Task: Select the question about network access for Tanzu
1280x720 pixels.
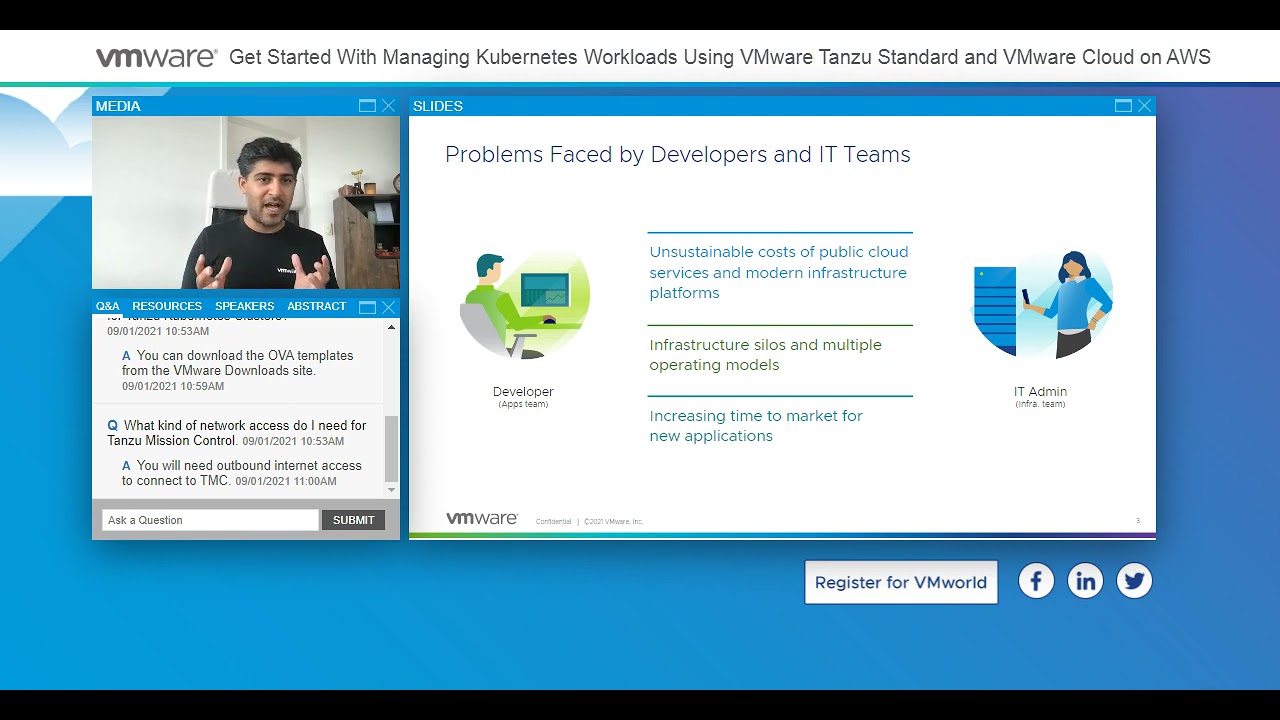Action: (236, 433)
